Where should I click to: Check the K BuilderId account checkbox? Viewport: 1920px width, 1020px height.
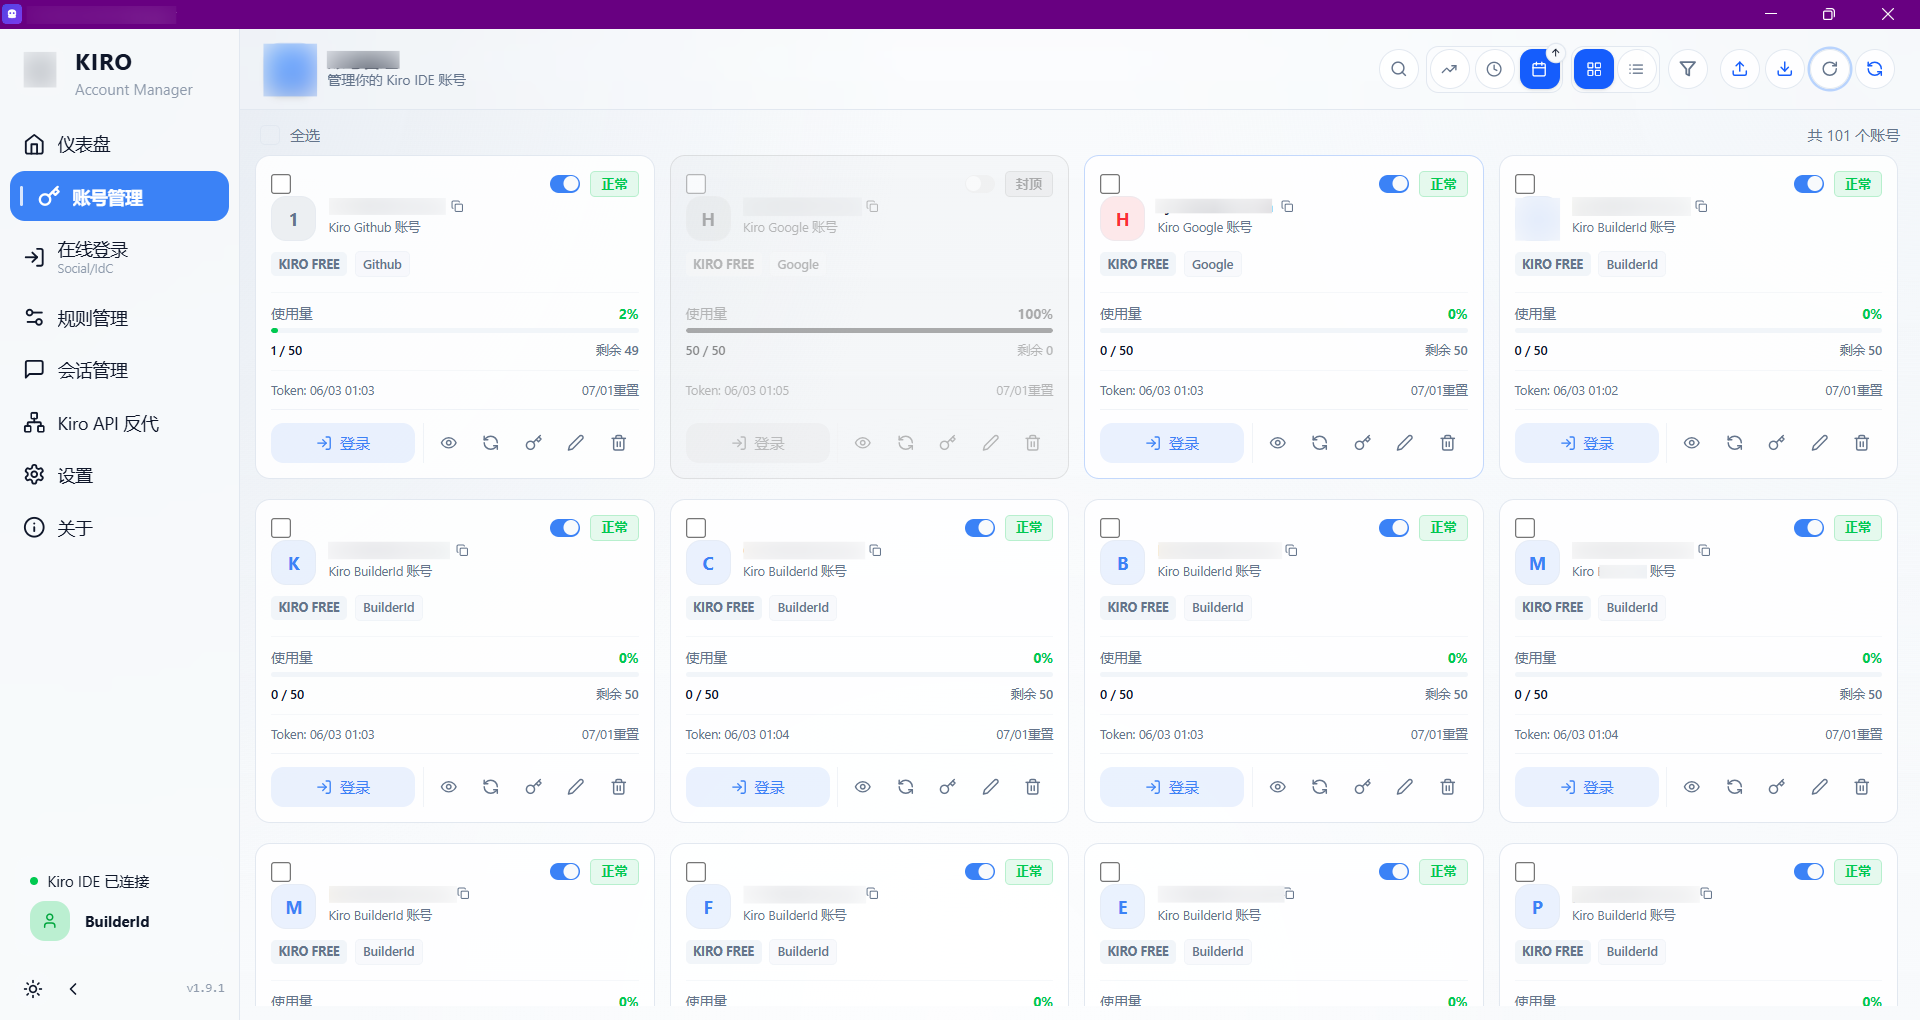[x=281, y=528]
